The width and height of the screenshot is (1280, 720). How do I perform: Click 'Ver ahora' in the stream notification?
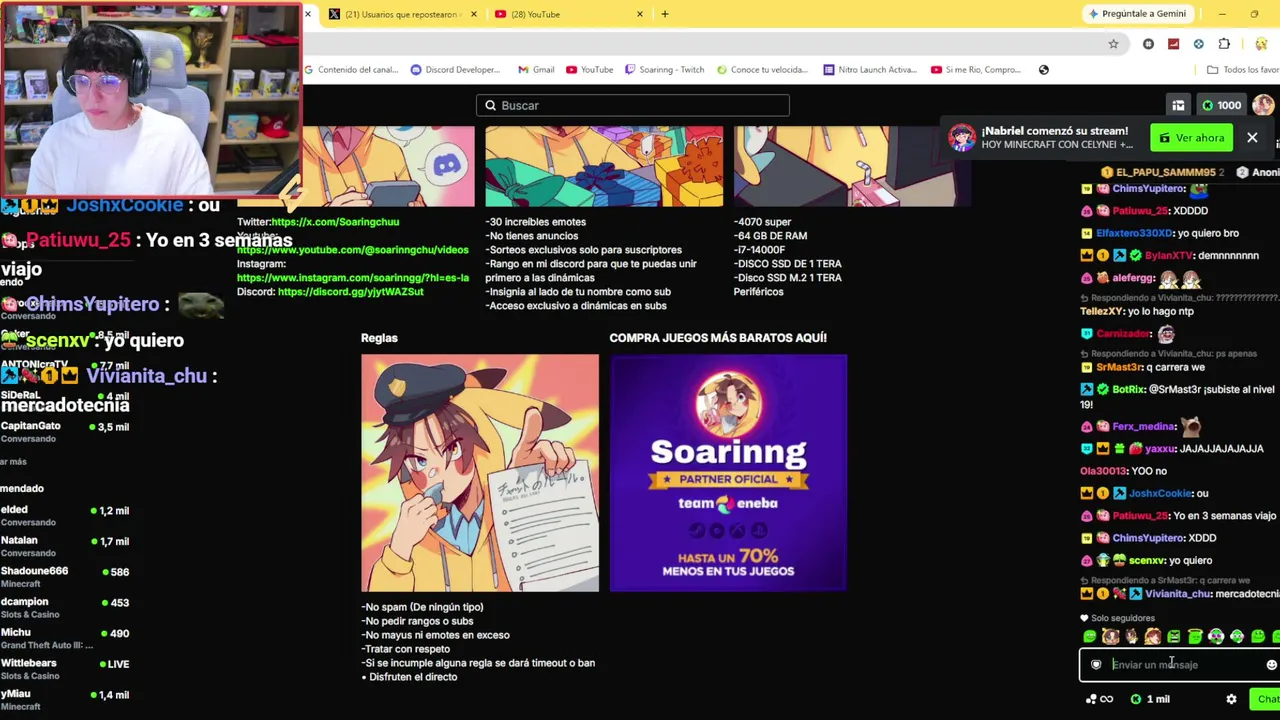tap(1192, 138)
